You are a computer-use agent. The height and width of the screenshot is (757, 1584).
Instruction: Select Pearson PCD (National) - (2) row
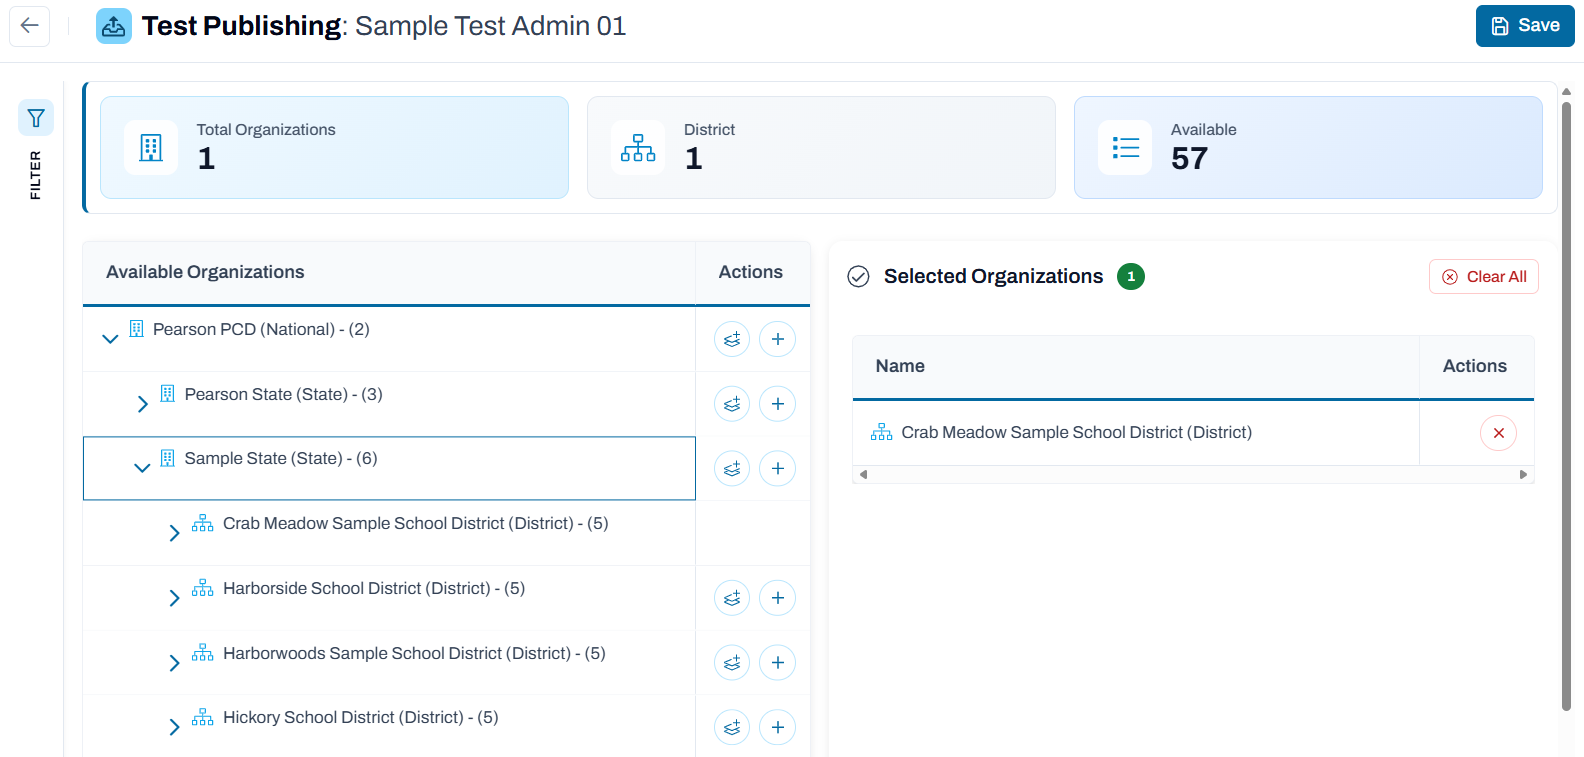(x=389, y=339)
